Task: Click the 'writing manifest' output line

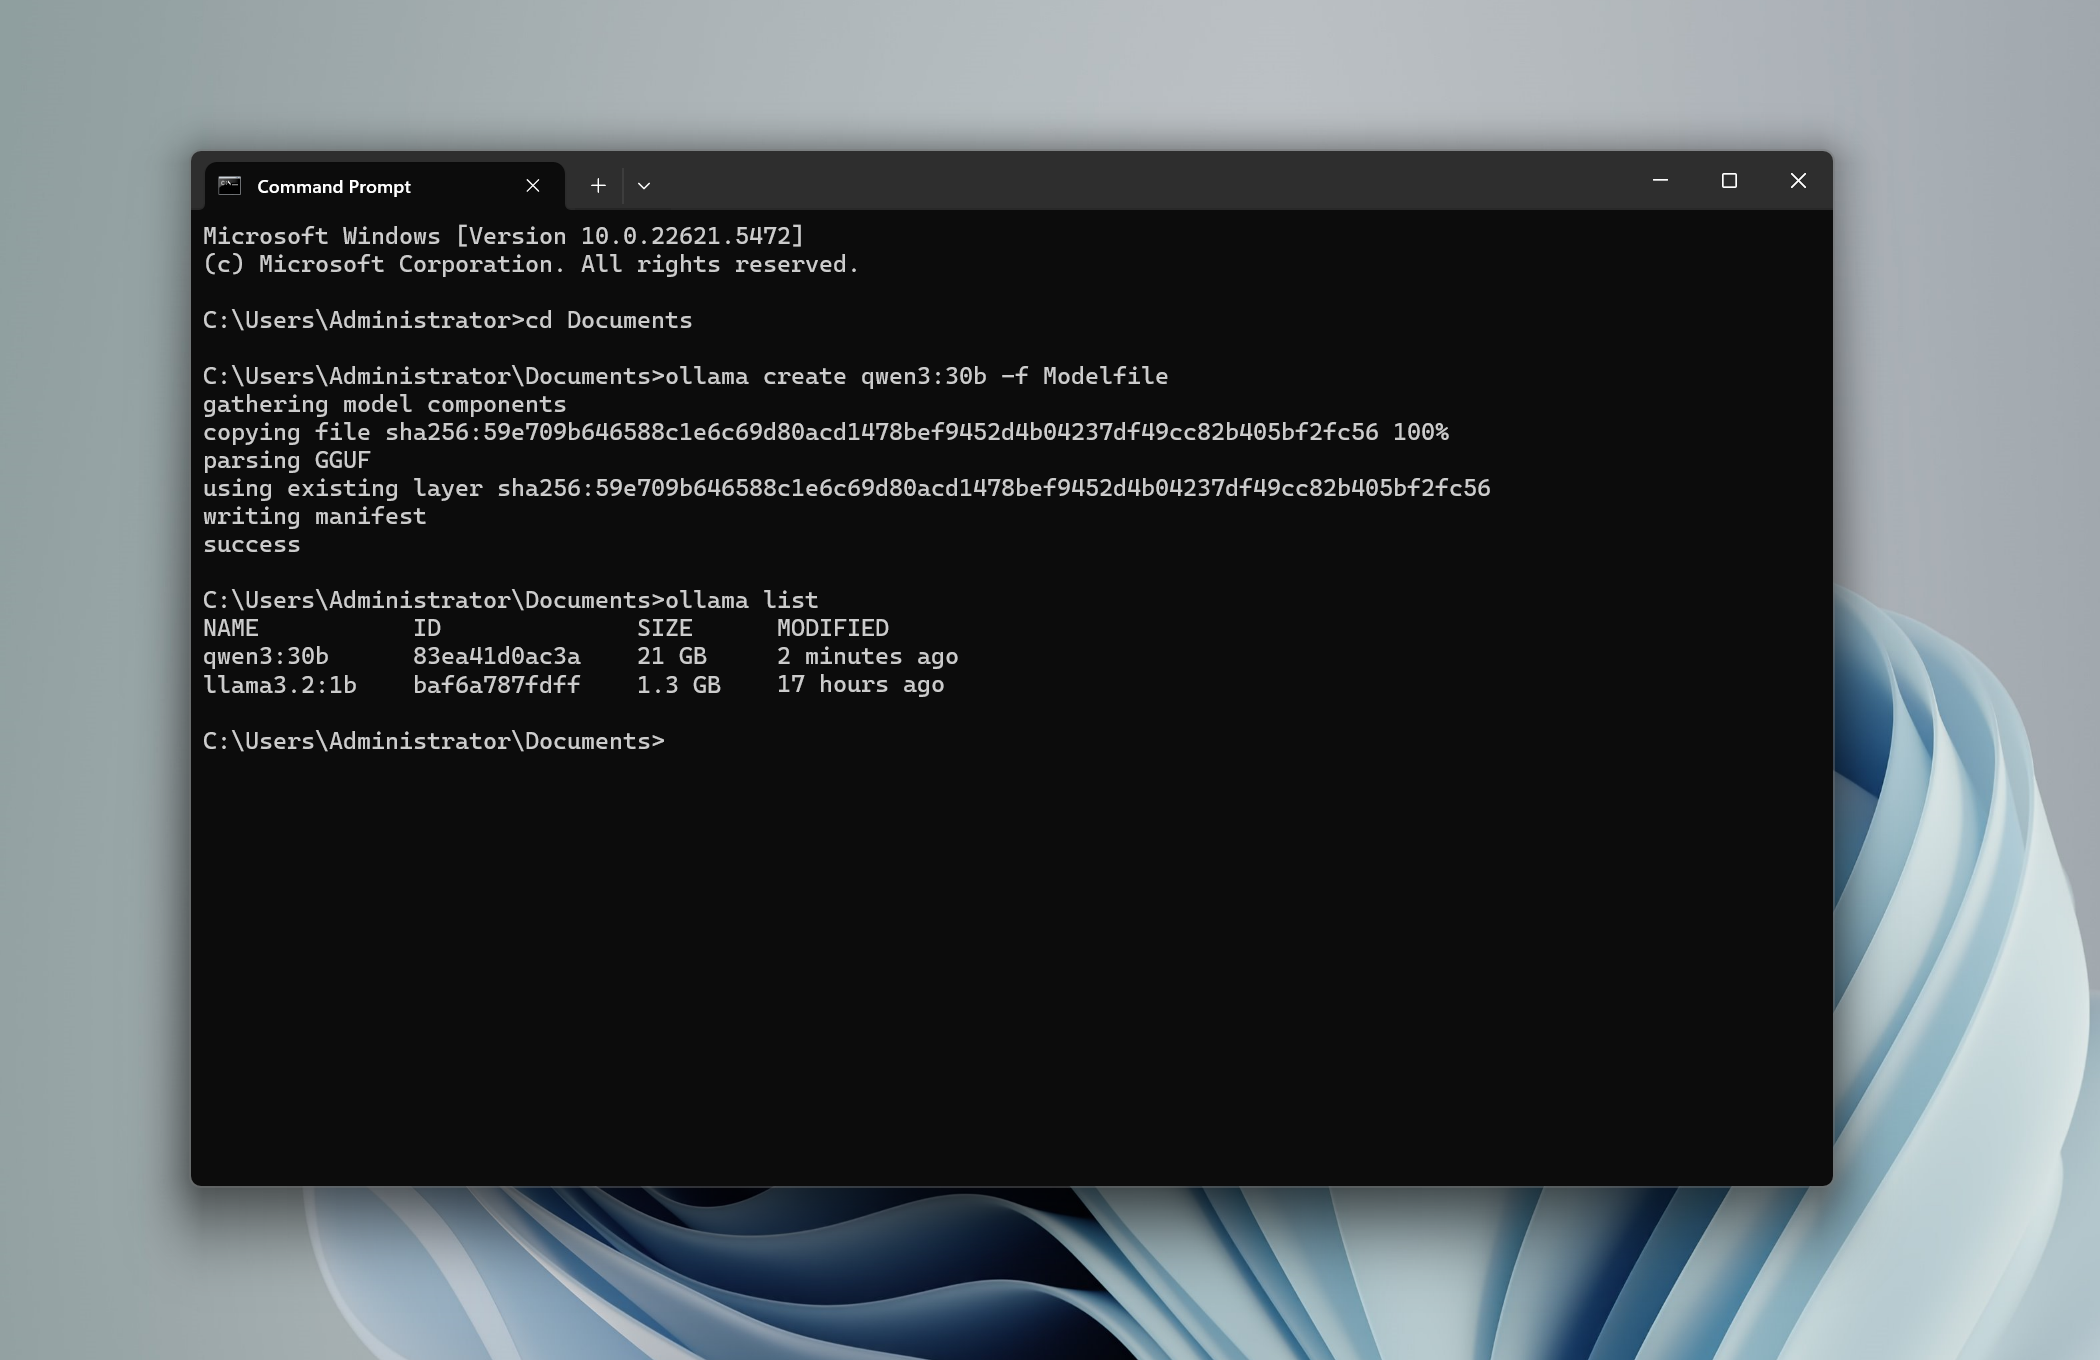Action: pyautogui.click(x=315, y=516)
